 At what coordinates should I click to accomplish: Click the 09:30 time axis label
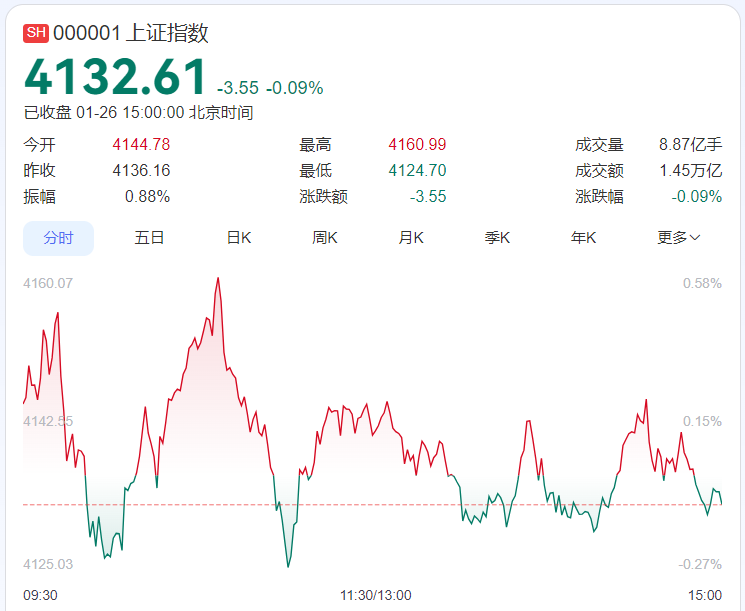click(x=40, y=595)
